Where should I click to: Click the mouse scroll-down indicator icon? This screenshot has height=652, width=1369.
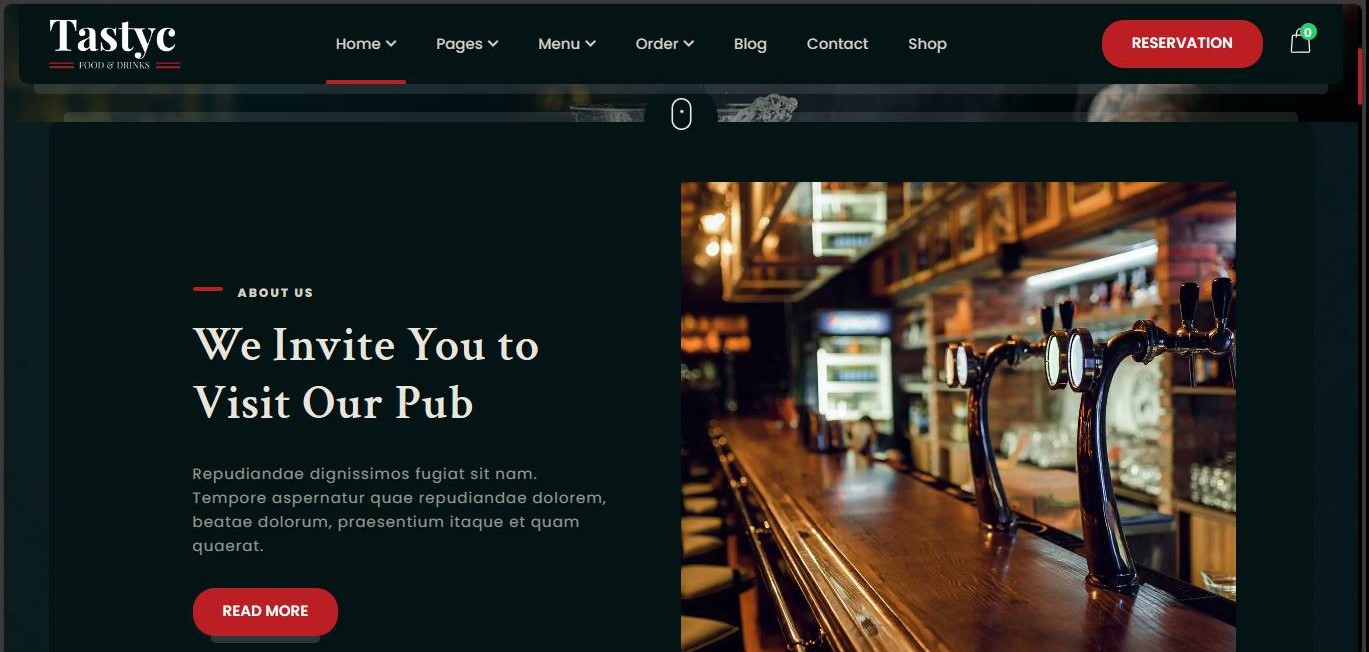681,114
